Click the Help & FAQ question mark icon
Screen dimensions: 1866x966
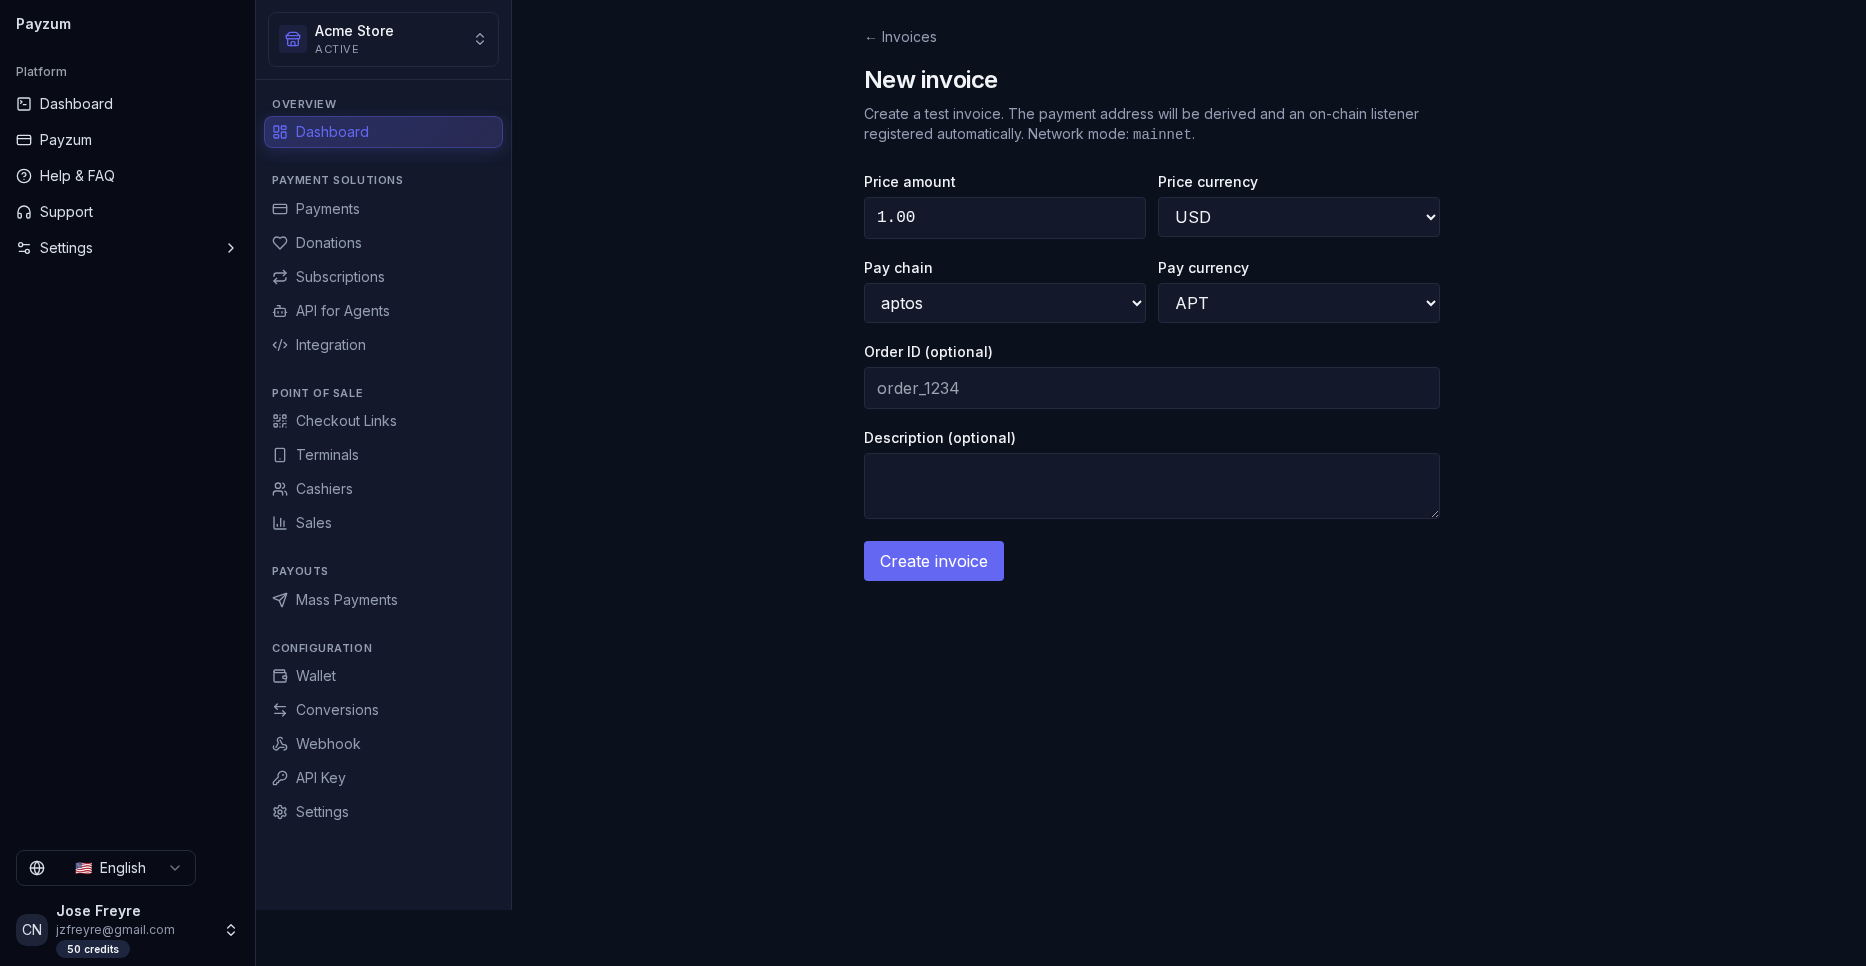pyautogui.click(x=24, y=176)
